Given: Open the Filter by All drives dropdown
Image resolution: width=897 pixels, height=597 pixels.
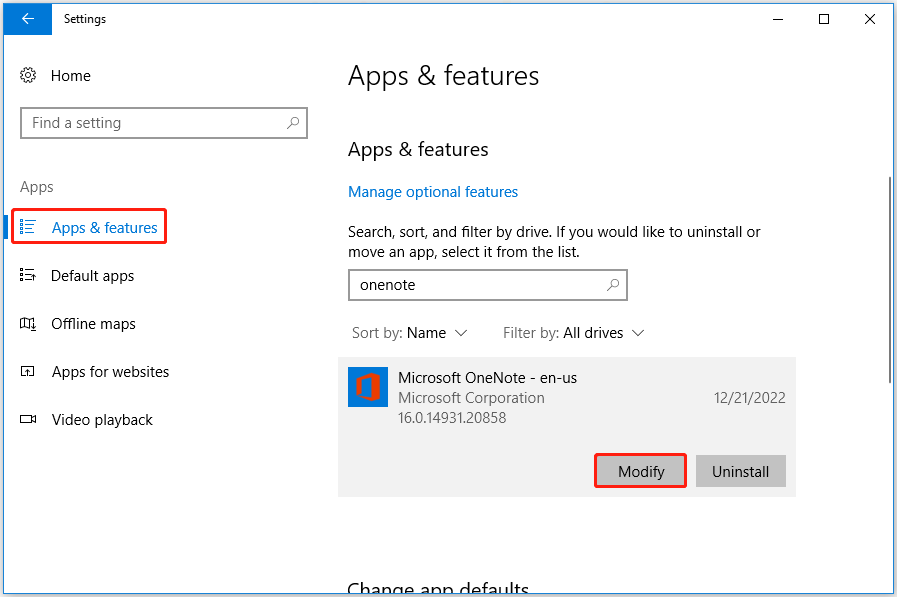Looking at the screenshot, I should pyautogui.click(x=574, y=333).
